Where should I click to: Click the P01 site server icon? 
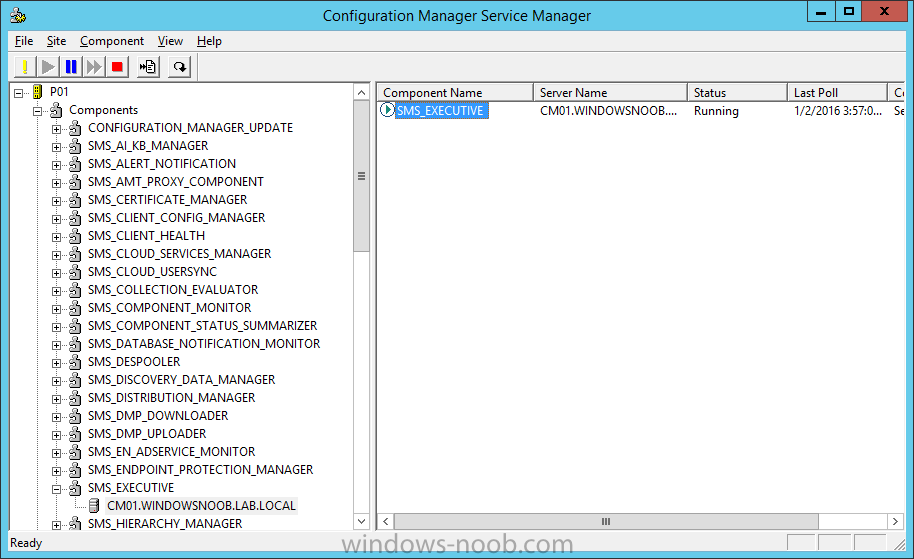[38, 92]
